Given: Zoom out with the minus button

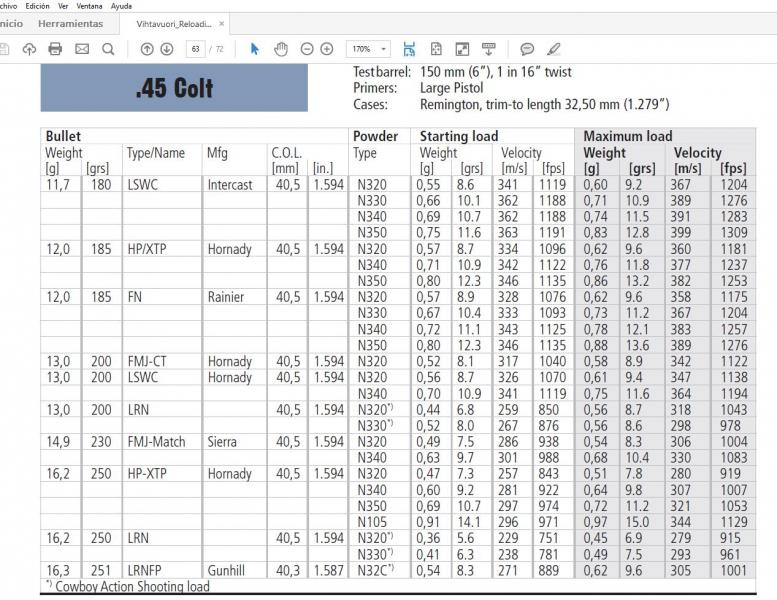Looking at the screenshot, I should click(307, 49).
